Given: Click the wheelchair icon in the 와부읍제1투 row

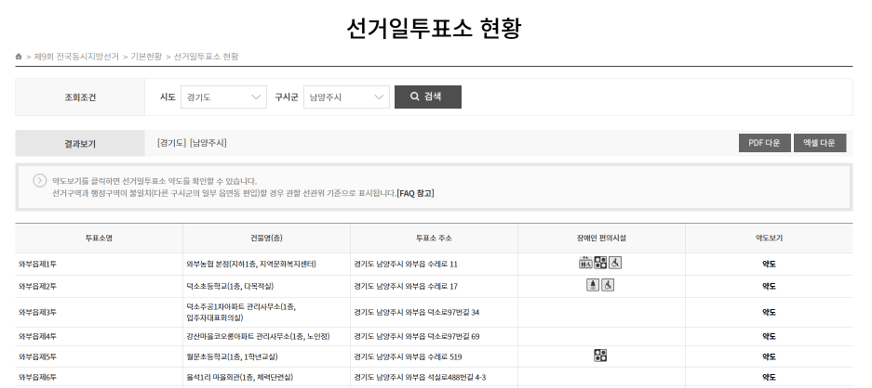Looking at the screenshot, I should coord(615,263).
